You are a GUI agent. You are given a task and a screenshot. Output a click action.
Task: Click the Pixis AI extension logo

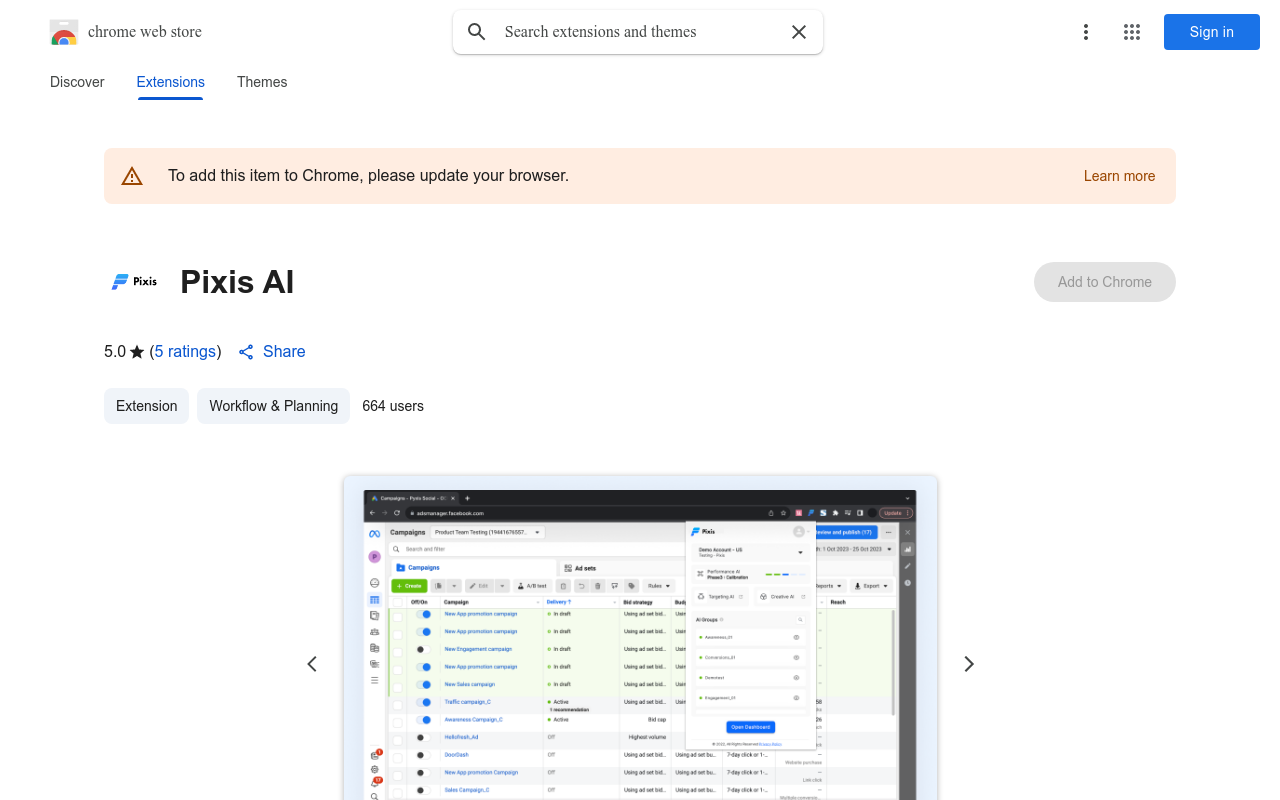[x=134, y=282]
